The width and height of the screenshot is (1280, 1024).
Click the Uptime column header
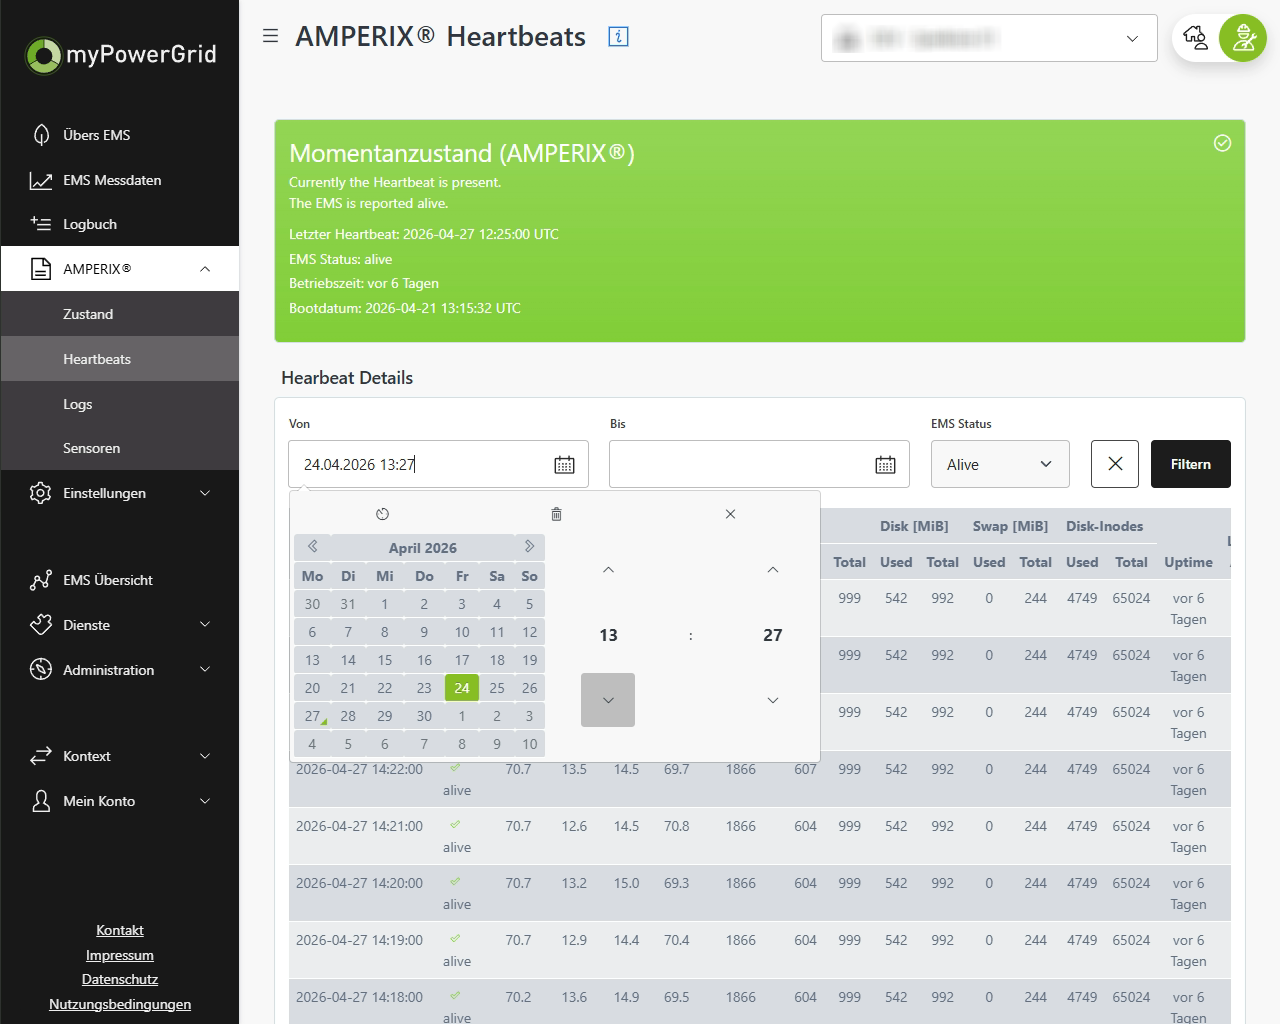click(x=1188, y=562)
